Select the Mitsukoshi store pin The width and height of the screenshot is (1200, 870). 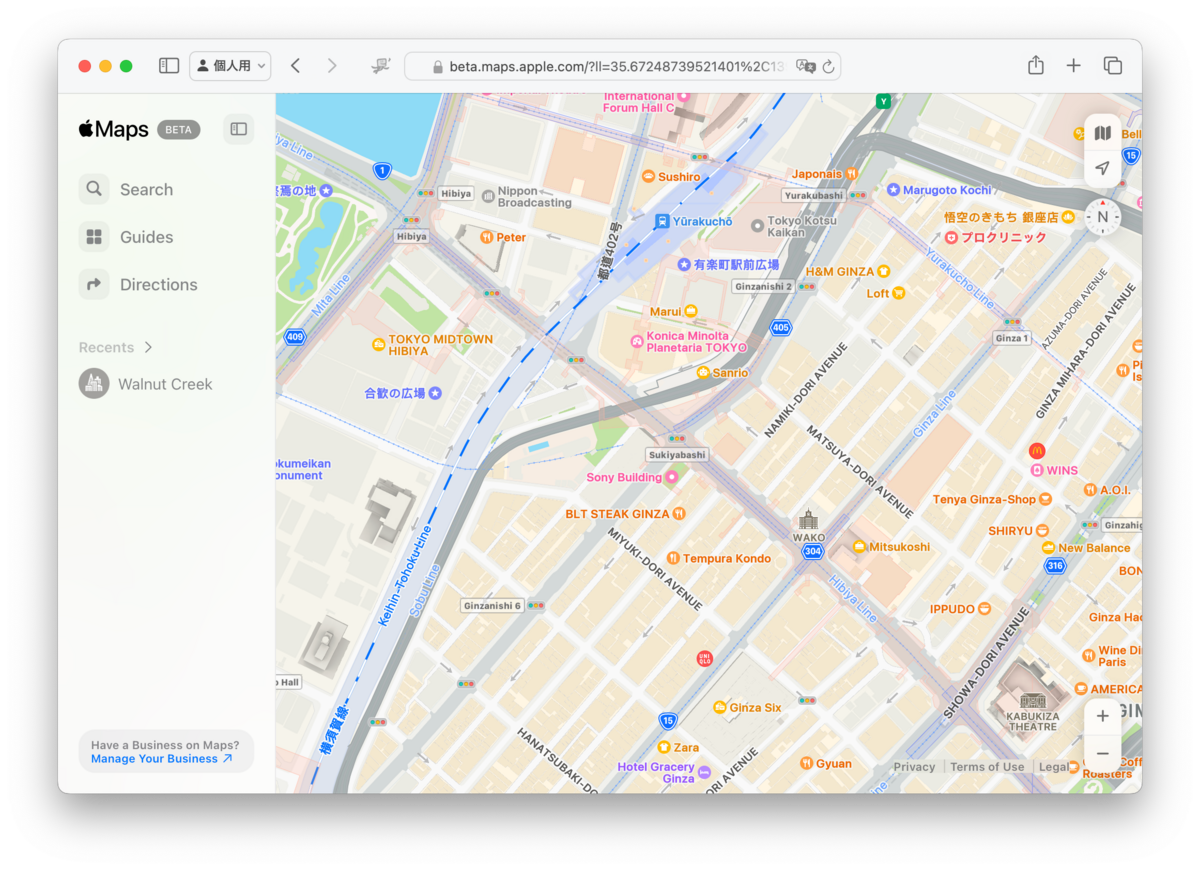pyautogui.click(x=859, y=547)
